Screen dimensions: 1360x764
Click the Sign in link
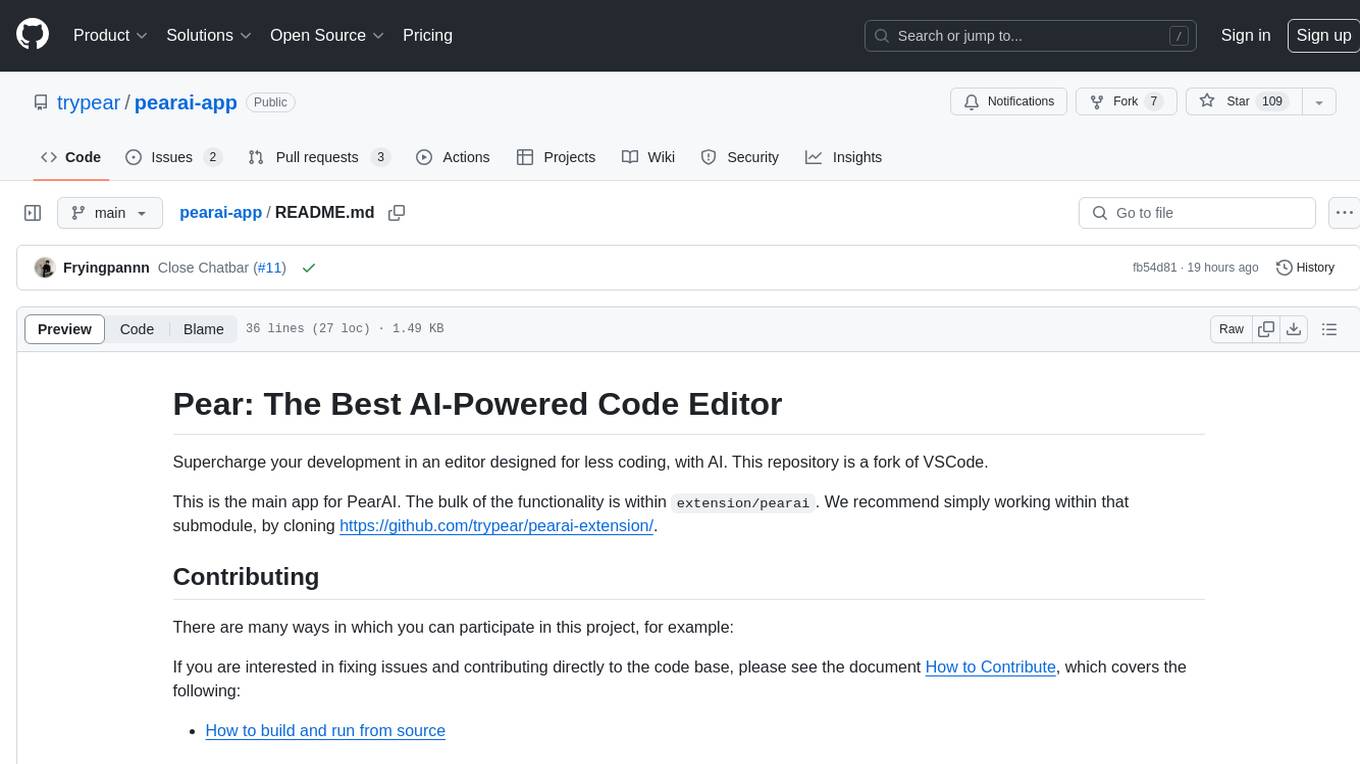[x=1245, y=35]
